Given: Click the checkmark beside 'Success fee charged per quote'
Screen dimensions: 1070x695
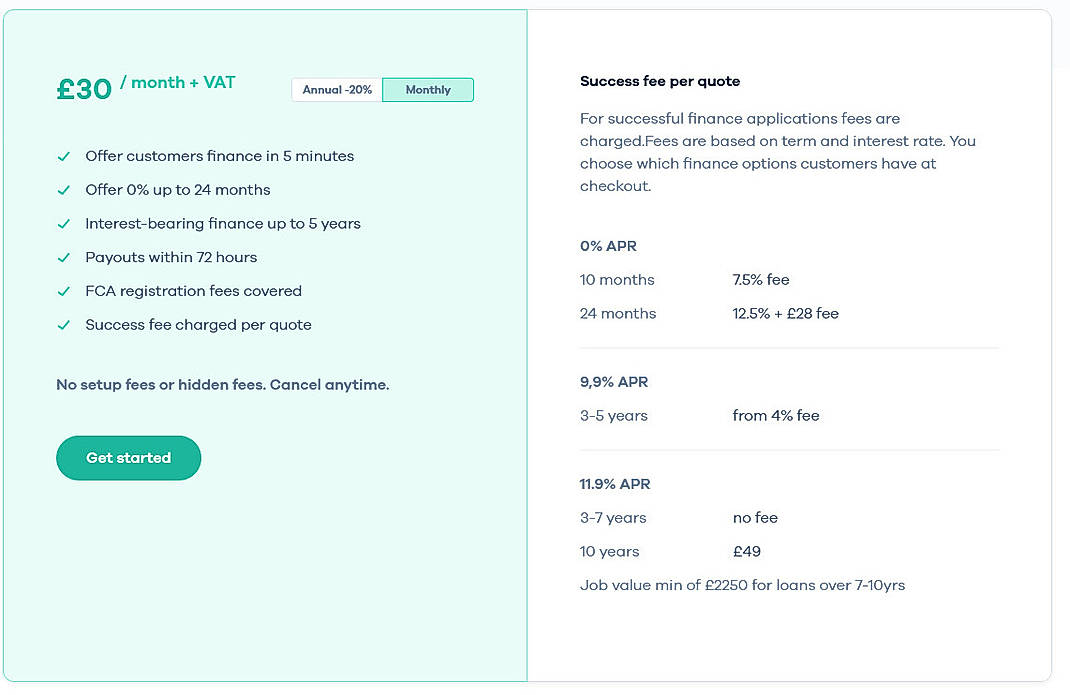Looking at the screenshot, I should [x=64, y=325].
